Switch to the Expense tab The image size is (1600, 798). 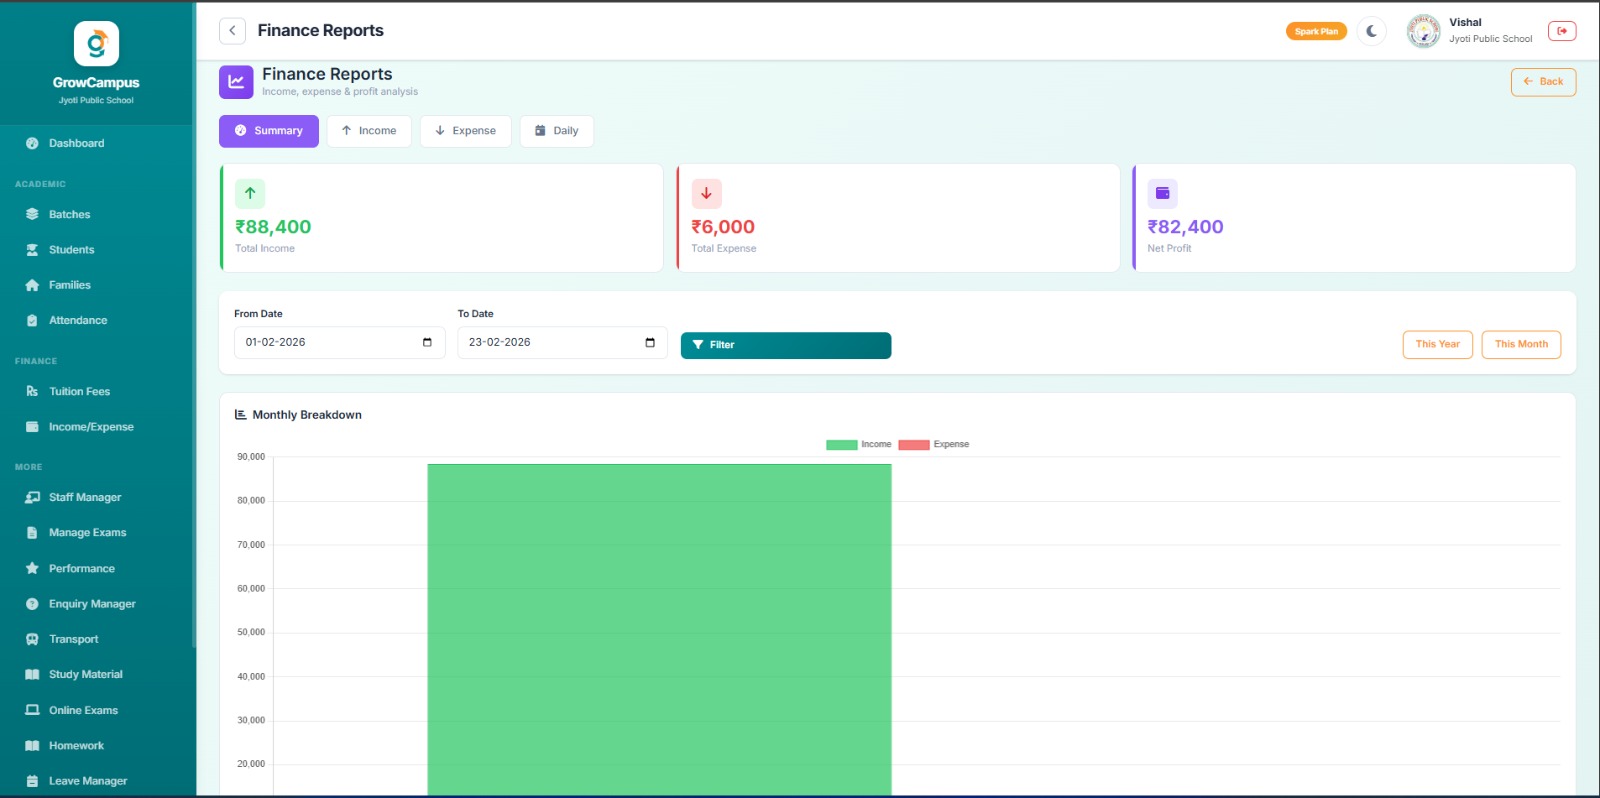click(x=465, y=131)
